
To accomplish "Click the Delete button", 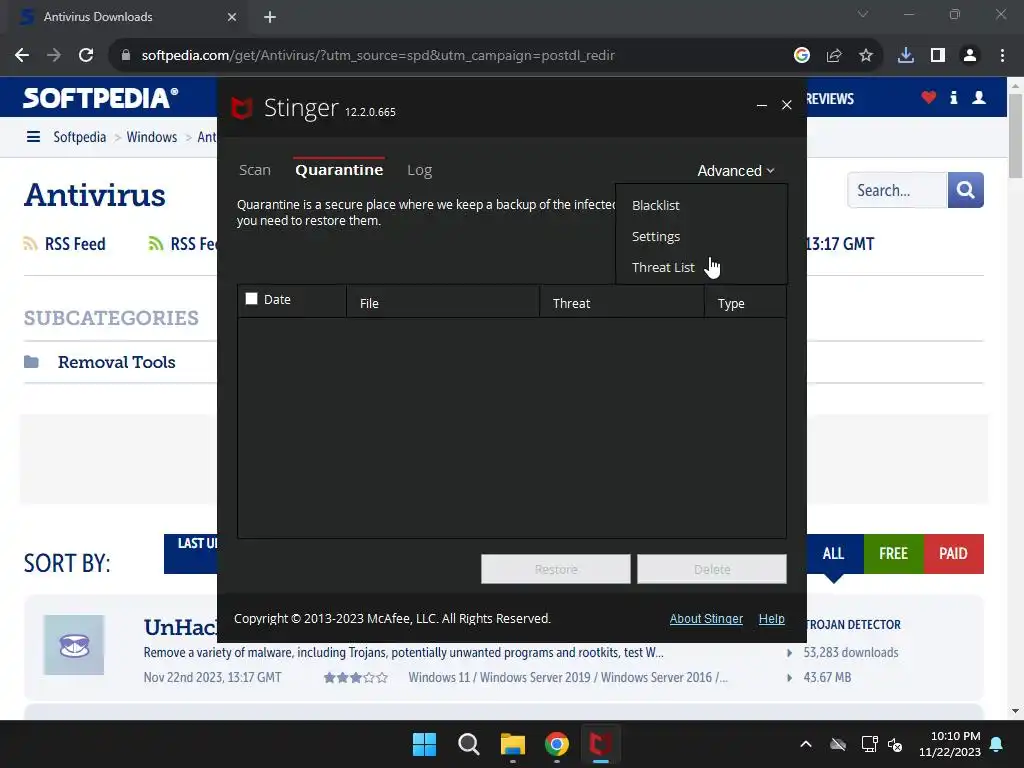I will tap(712, 569).
